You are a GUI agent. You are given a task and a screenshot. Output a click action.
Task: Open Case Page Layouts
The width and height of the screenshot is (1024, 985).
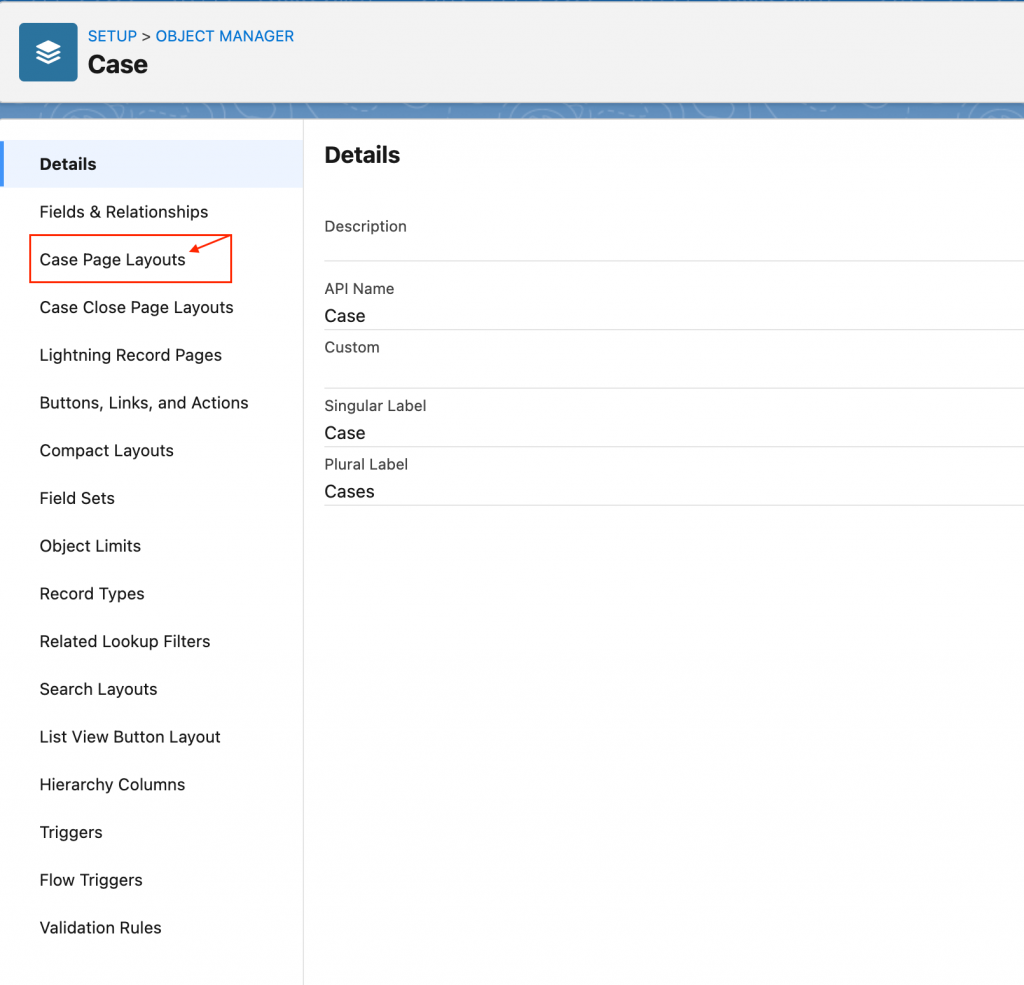[113, 260]
